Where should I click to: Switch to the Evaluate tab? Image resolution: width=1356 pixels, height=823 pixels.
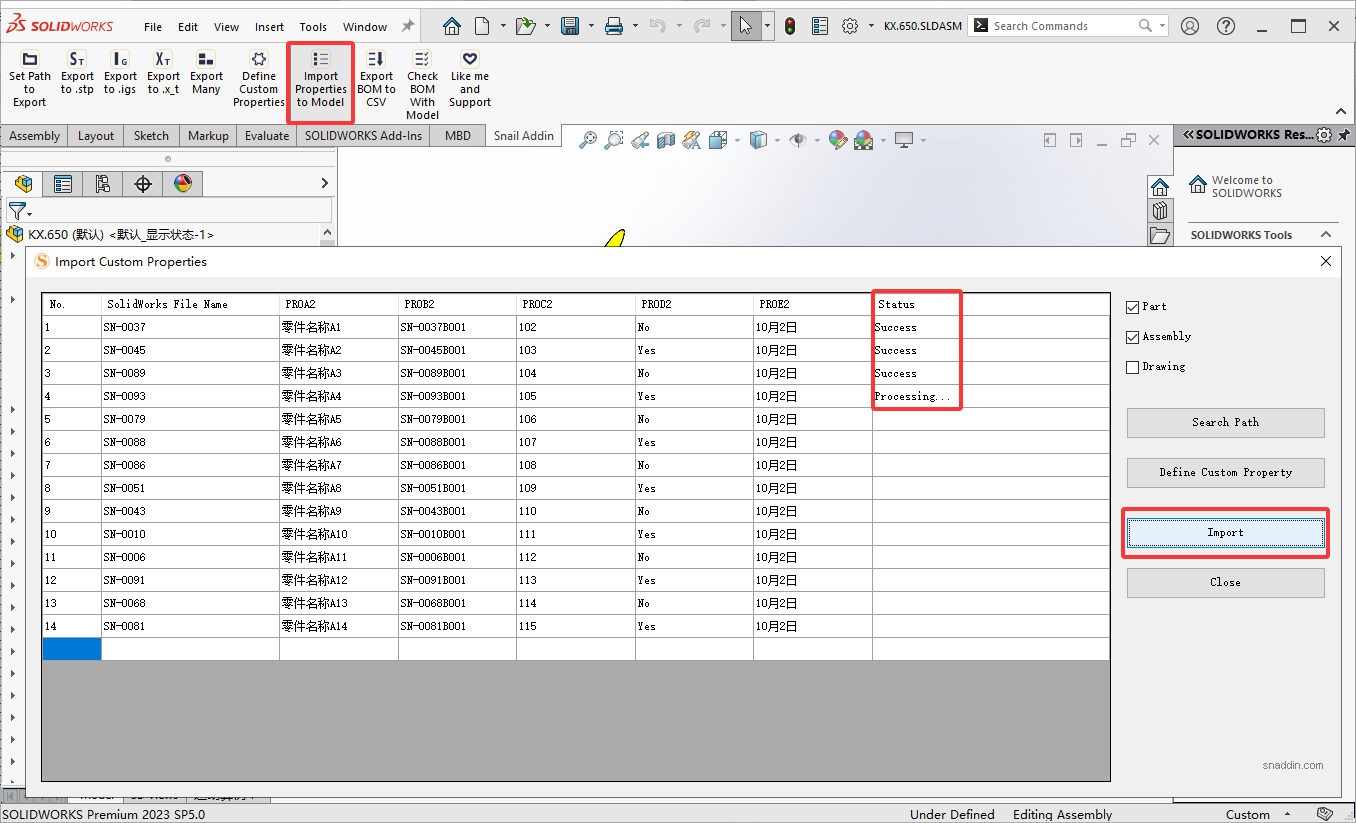(267, 136)
